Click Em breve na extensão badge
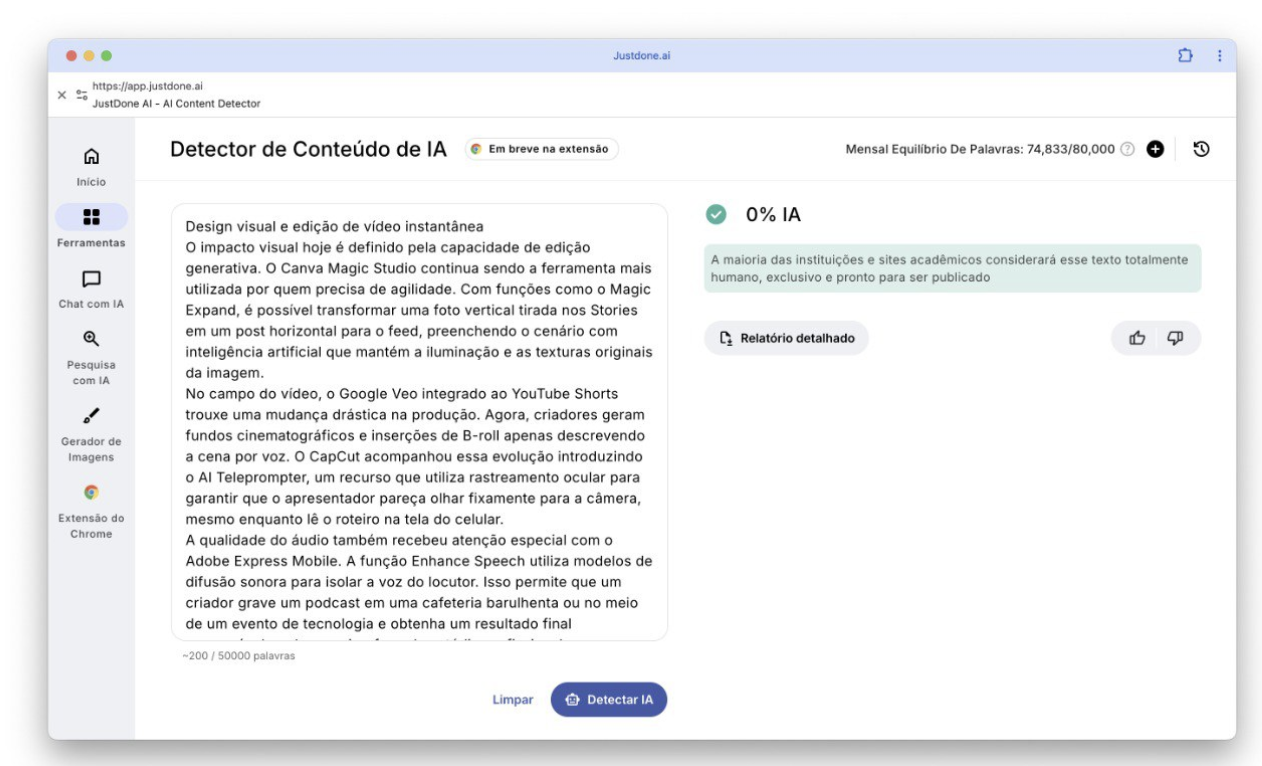Image resolution: width=1262 pixels, height=766 pixels. tap(541, 149)
